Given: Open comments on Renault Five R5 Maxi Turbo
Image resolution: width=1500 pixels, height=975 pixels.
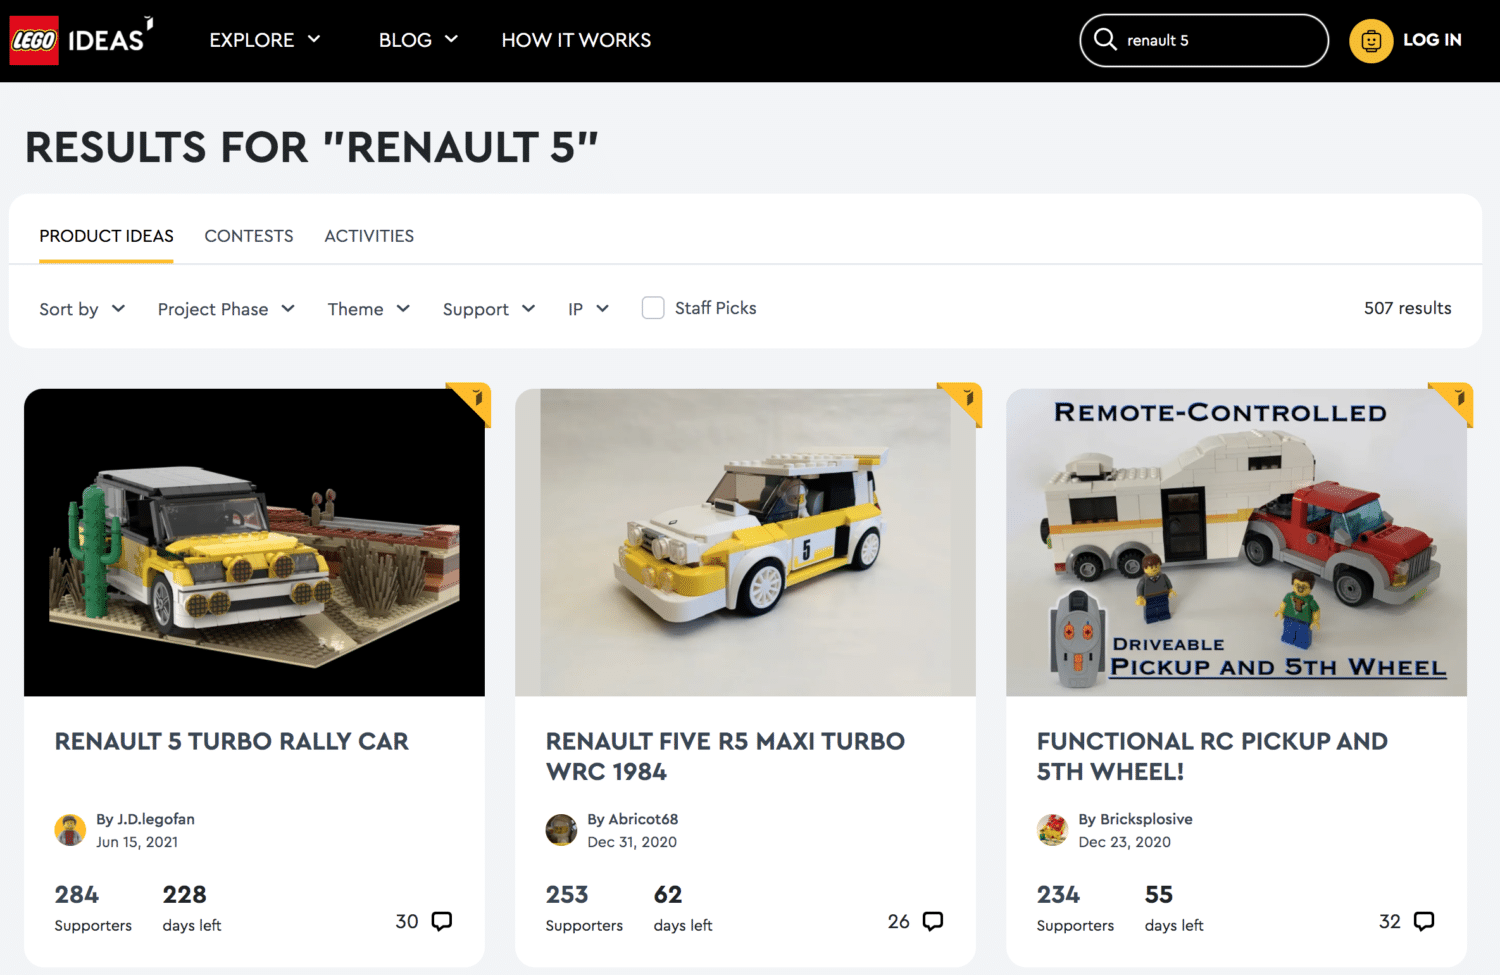Looking at the screenshot, I should click(931, 921).
